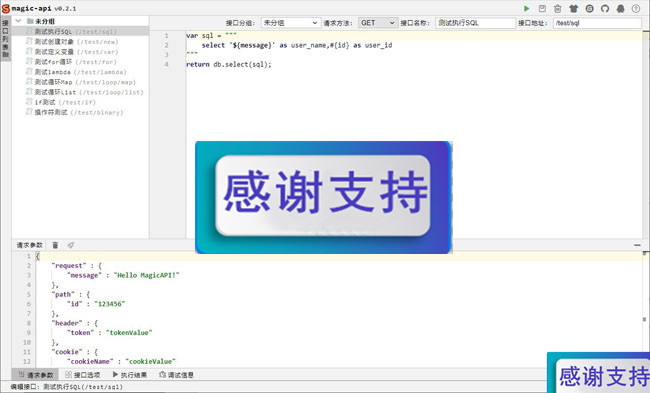Save the interface with the save icon

542,8
